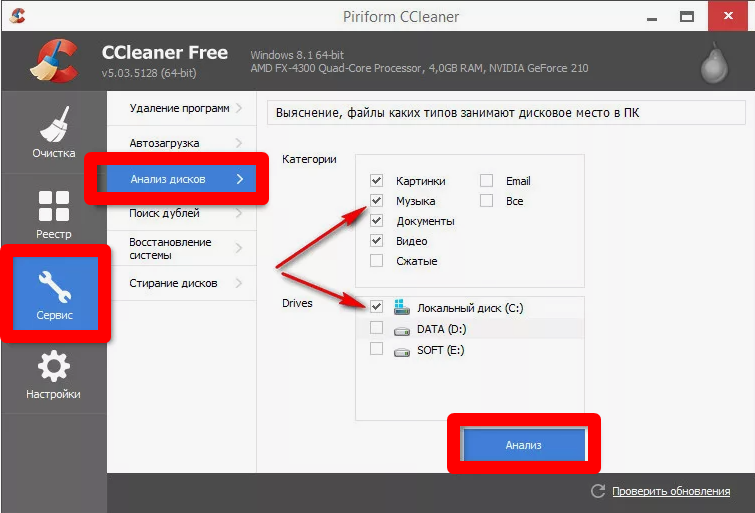Enable the Все category checkbox
755x513 pixels.
point(486,200)
